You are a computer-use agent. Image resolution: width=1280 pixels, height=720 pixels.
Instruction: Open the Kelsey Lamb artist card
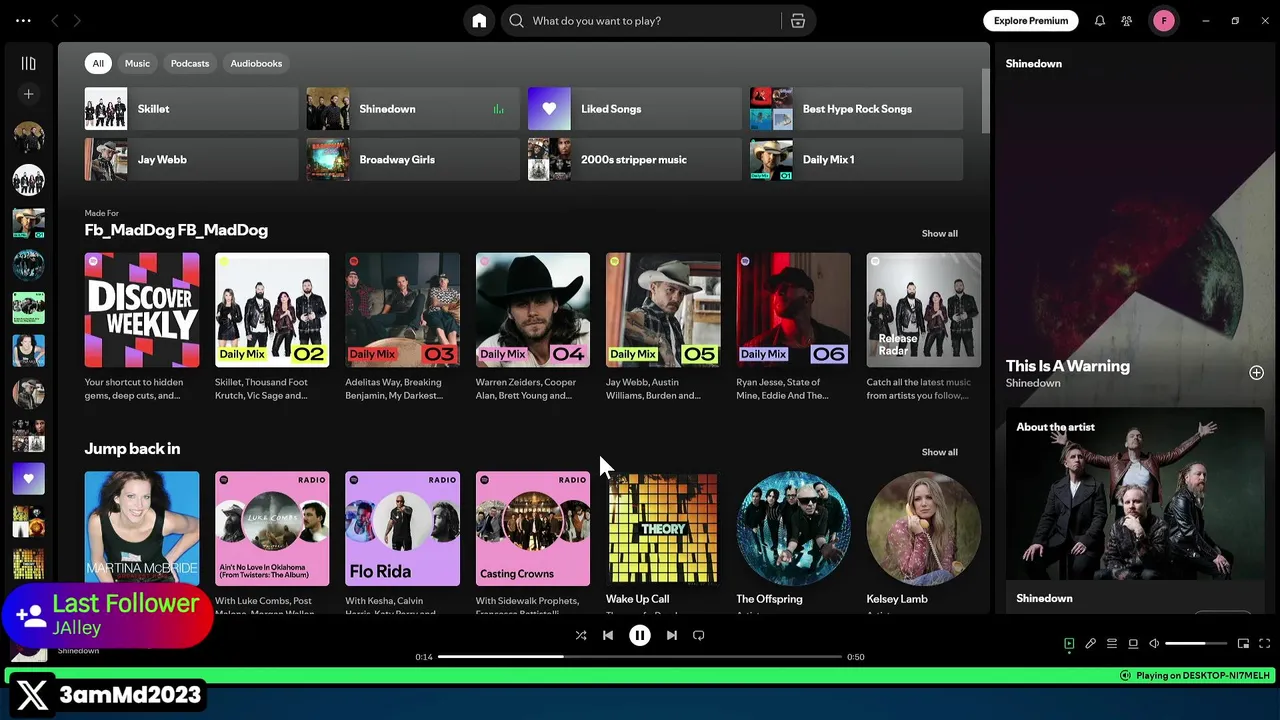click(x=924, y=542)
